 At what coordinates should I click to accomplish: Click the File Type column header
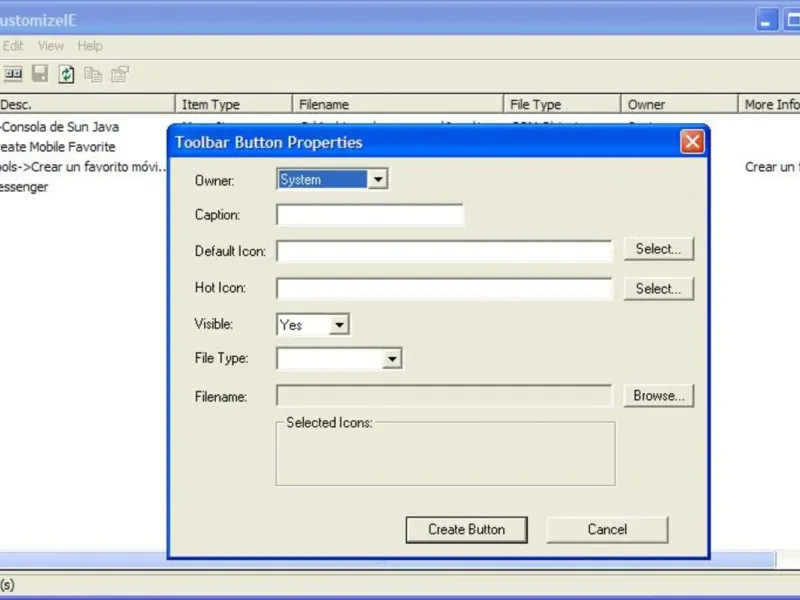562,104
